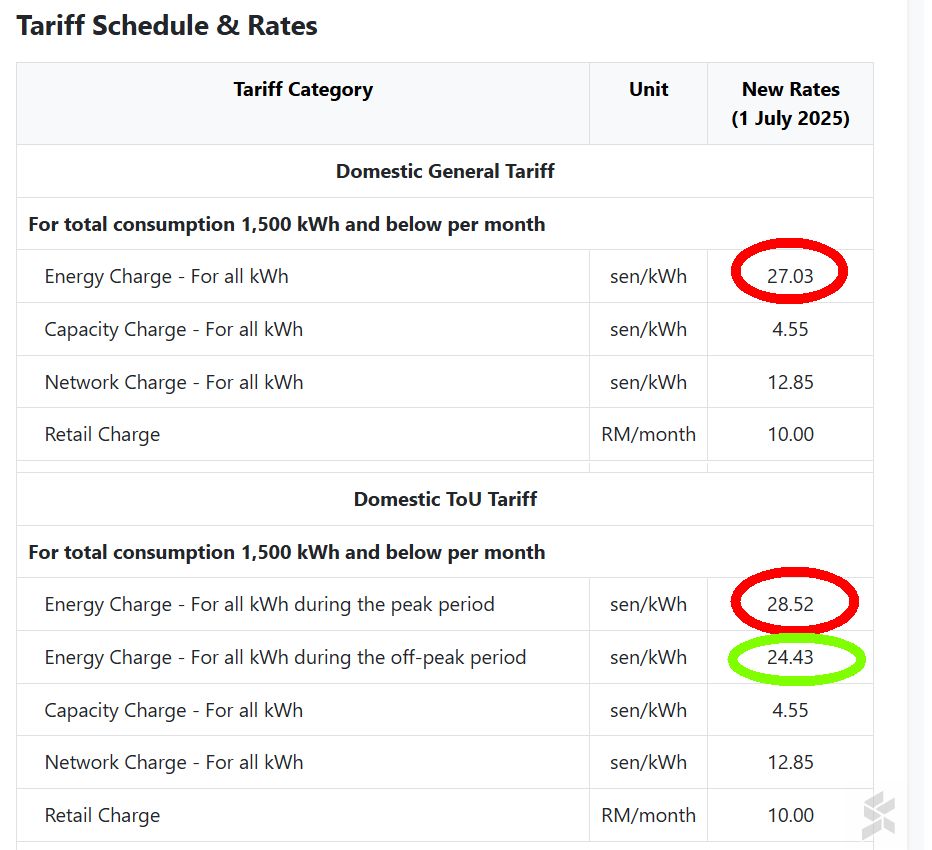This screenshot has height=850, width=932.
Task: Select the Tariff Category column header
Action: click(x=303, y=89)
